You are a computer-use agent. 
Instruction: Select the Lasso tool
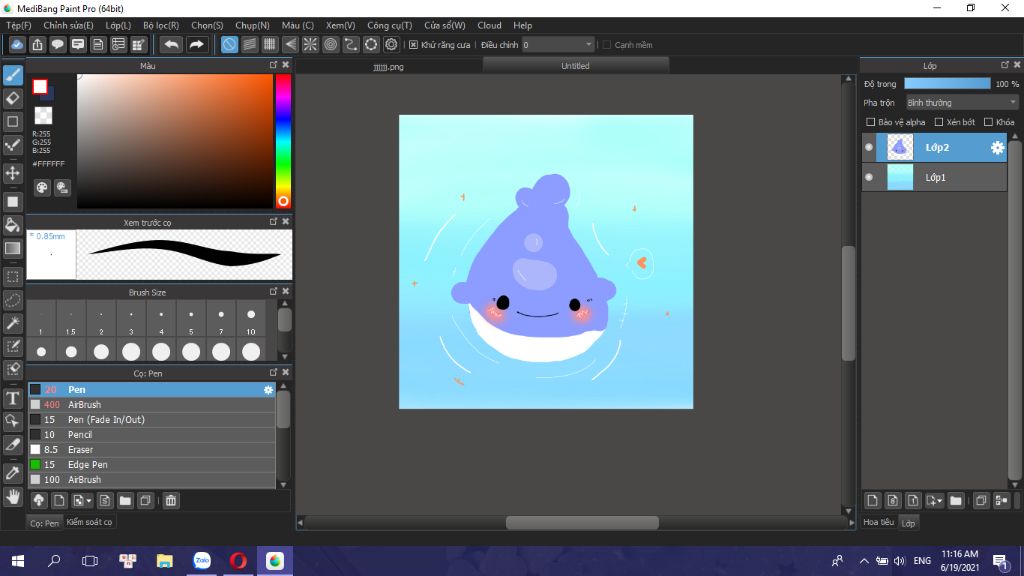(13, 300)
